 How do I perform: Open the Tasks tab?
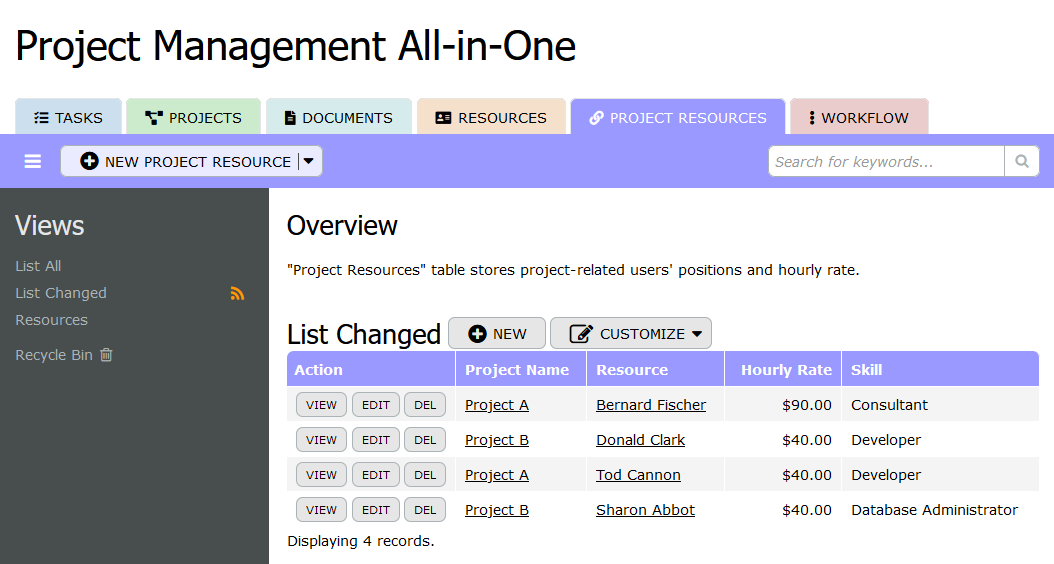tap(68, 117)
